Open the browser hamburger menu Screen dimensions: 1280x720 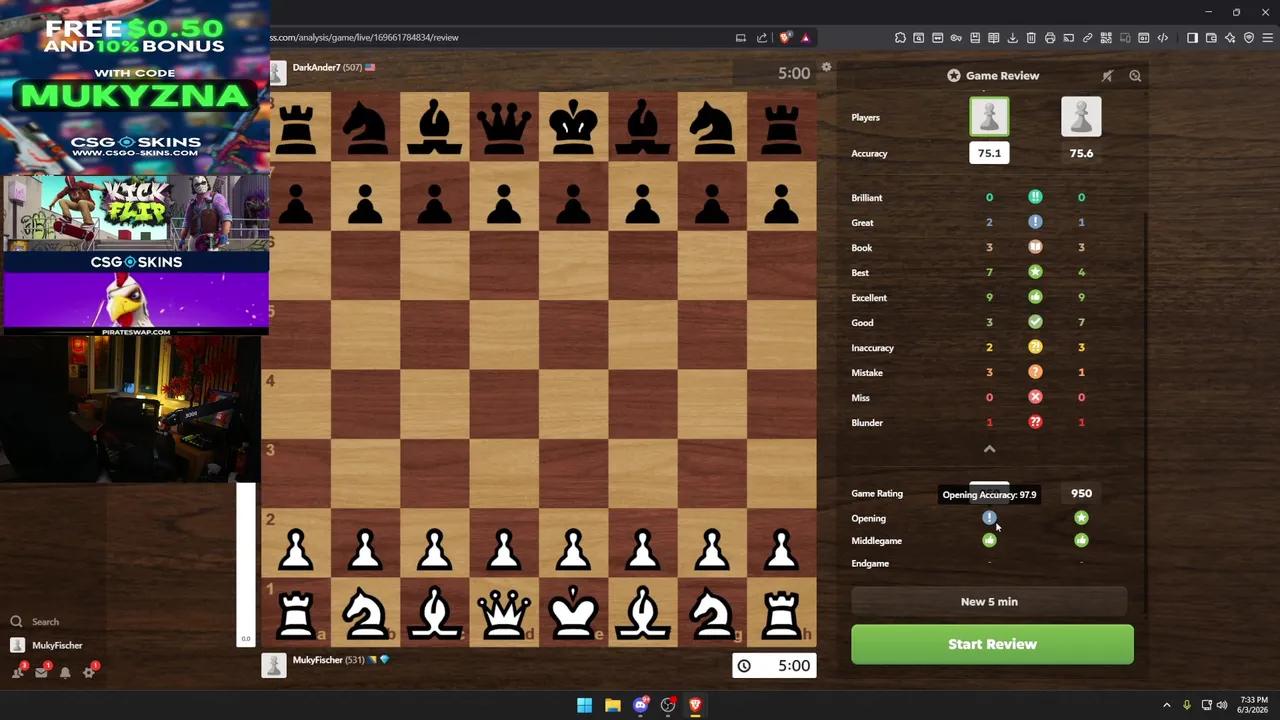pyautogui.click(x=1268, y=38)
